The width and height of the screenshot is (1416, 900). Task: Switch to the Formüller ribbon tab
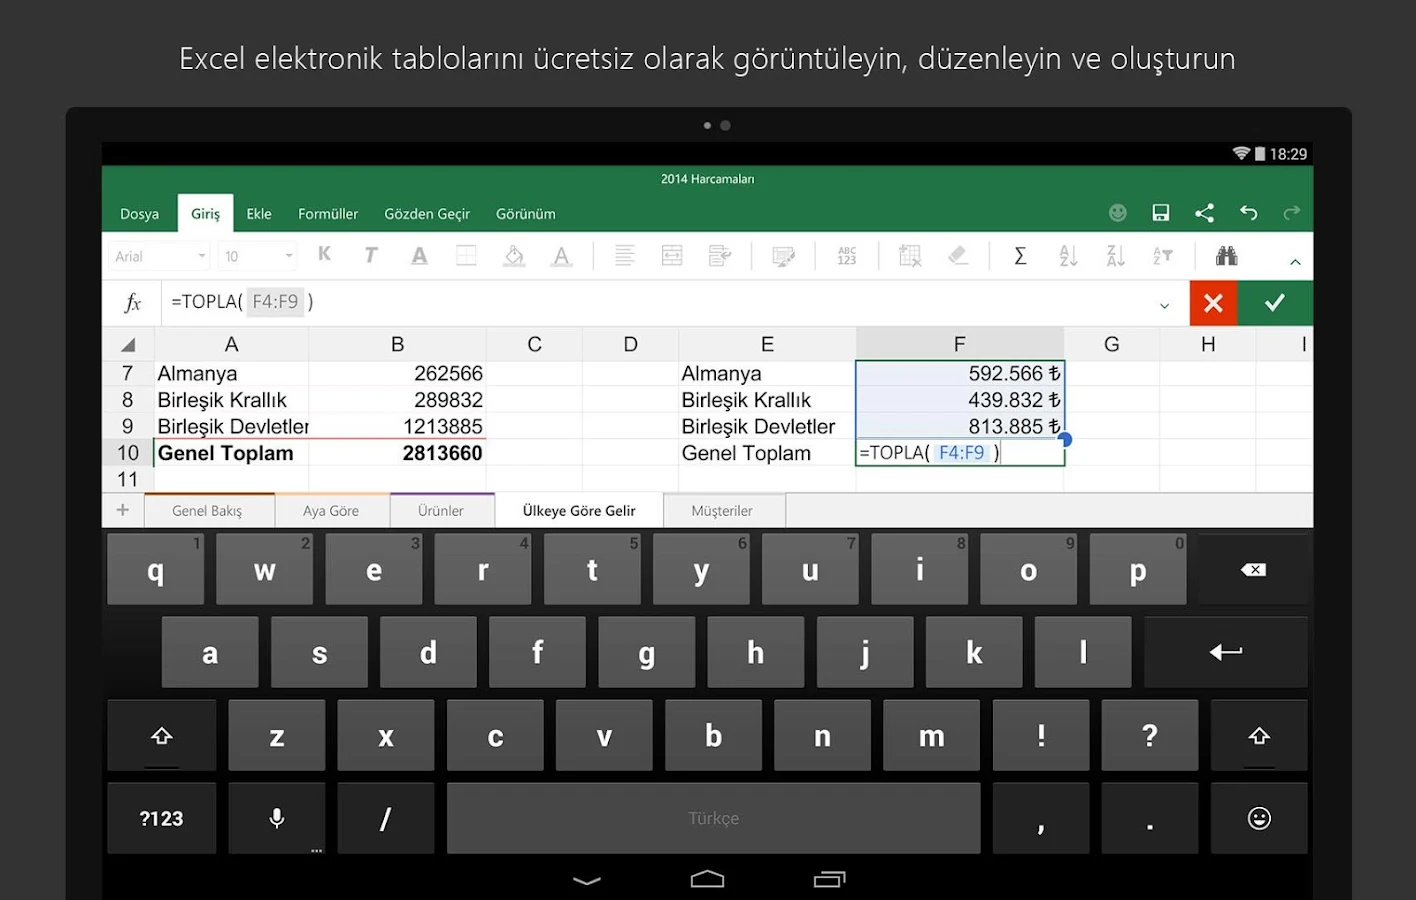pos(328,213)
